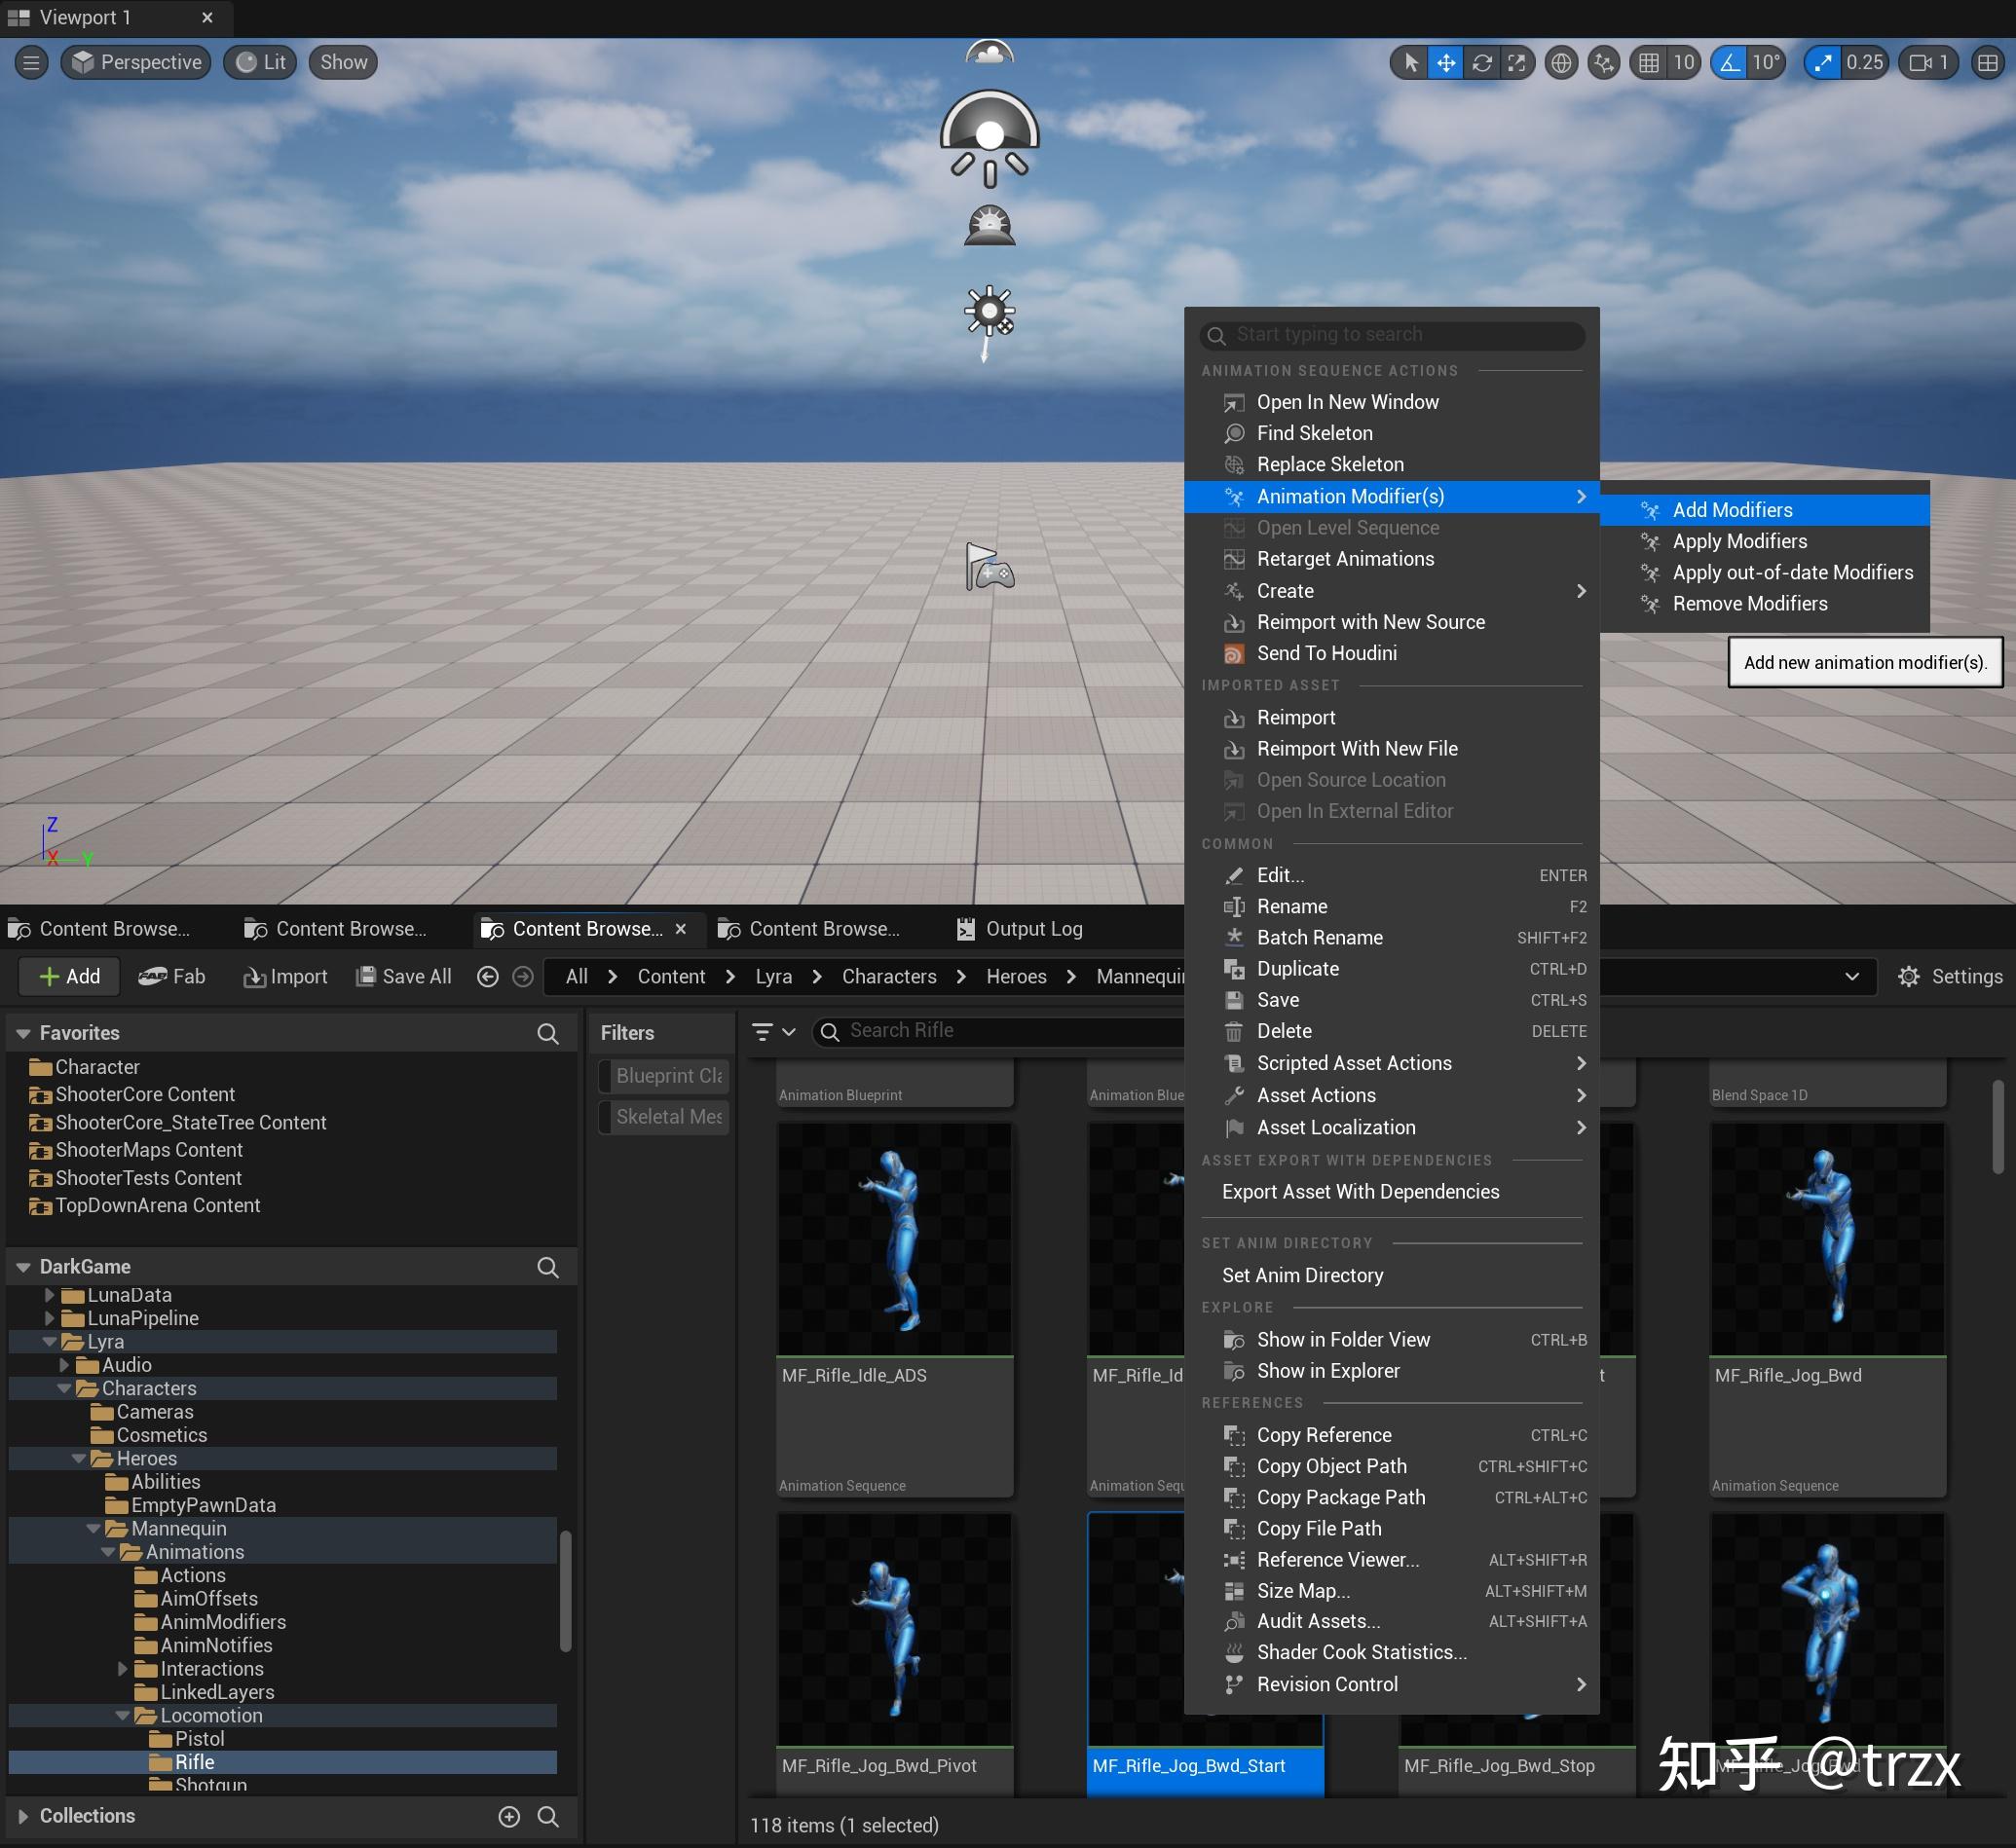Select Add Modifiers from submenu
Screen dimensions: 2016x1848
[x=1733, y=510]
